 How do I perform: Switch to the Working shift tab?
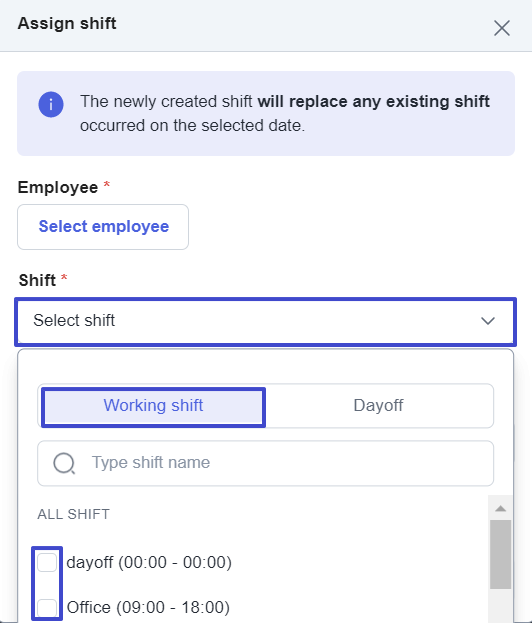coord(153,407)
